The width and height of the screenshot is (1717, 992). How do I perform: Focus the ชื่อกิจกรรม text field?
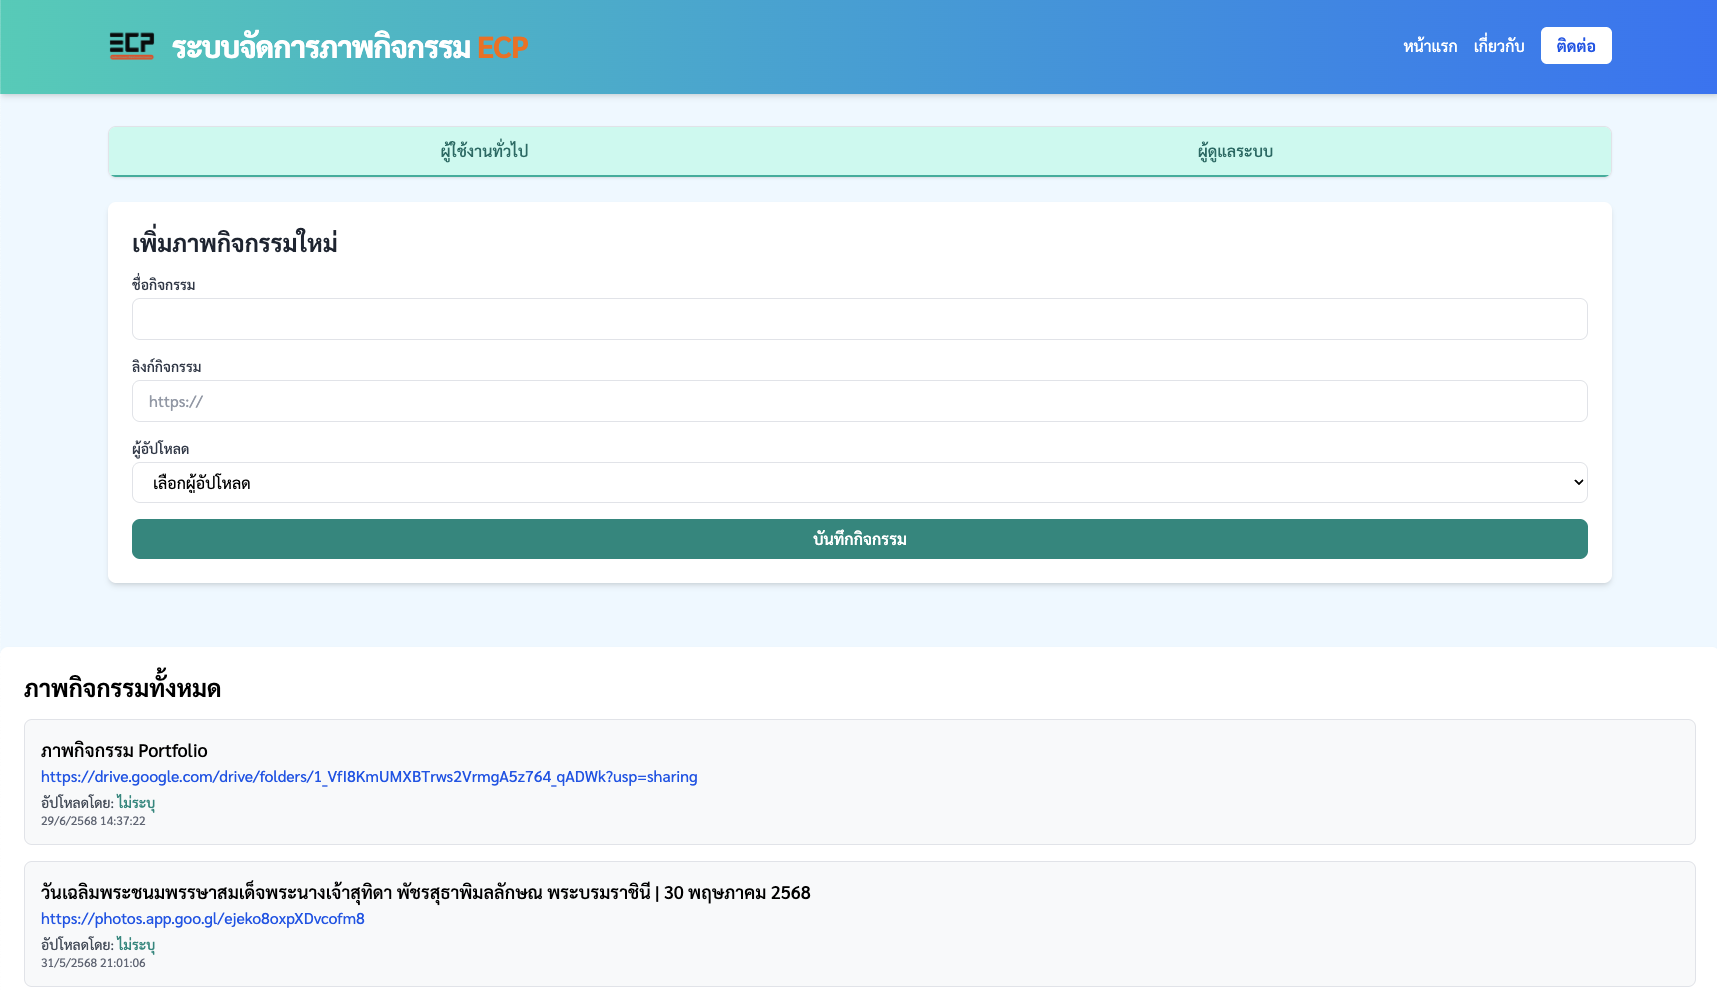[x=859, y=319]
